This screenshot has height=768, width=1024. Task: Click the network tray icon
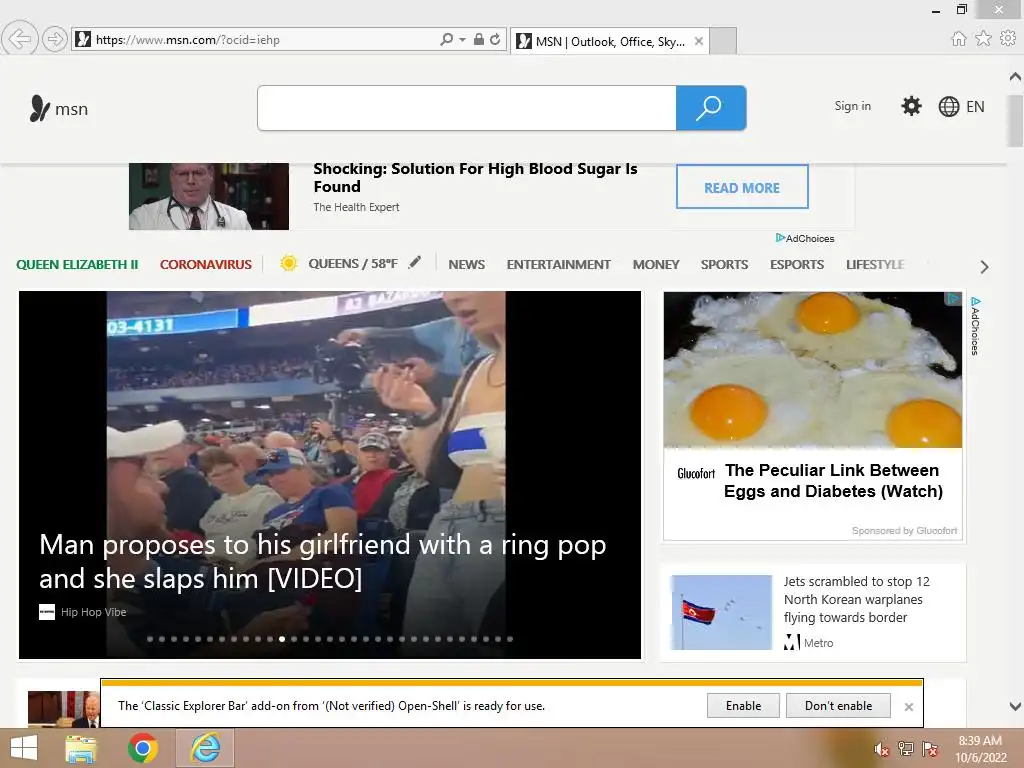coord(905,749)
